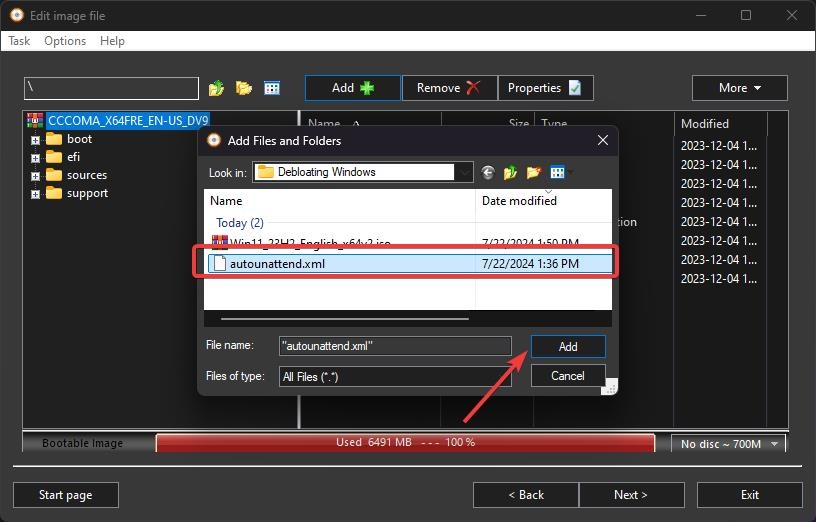
Task: Click the new folder icon in main toolbar
Action: tap(244, 88)
